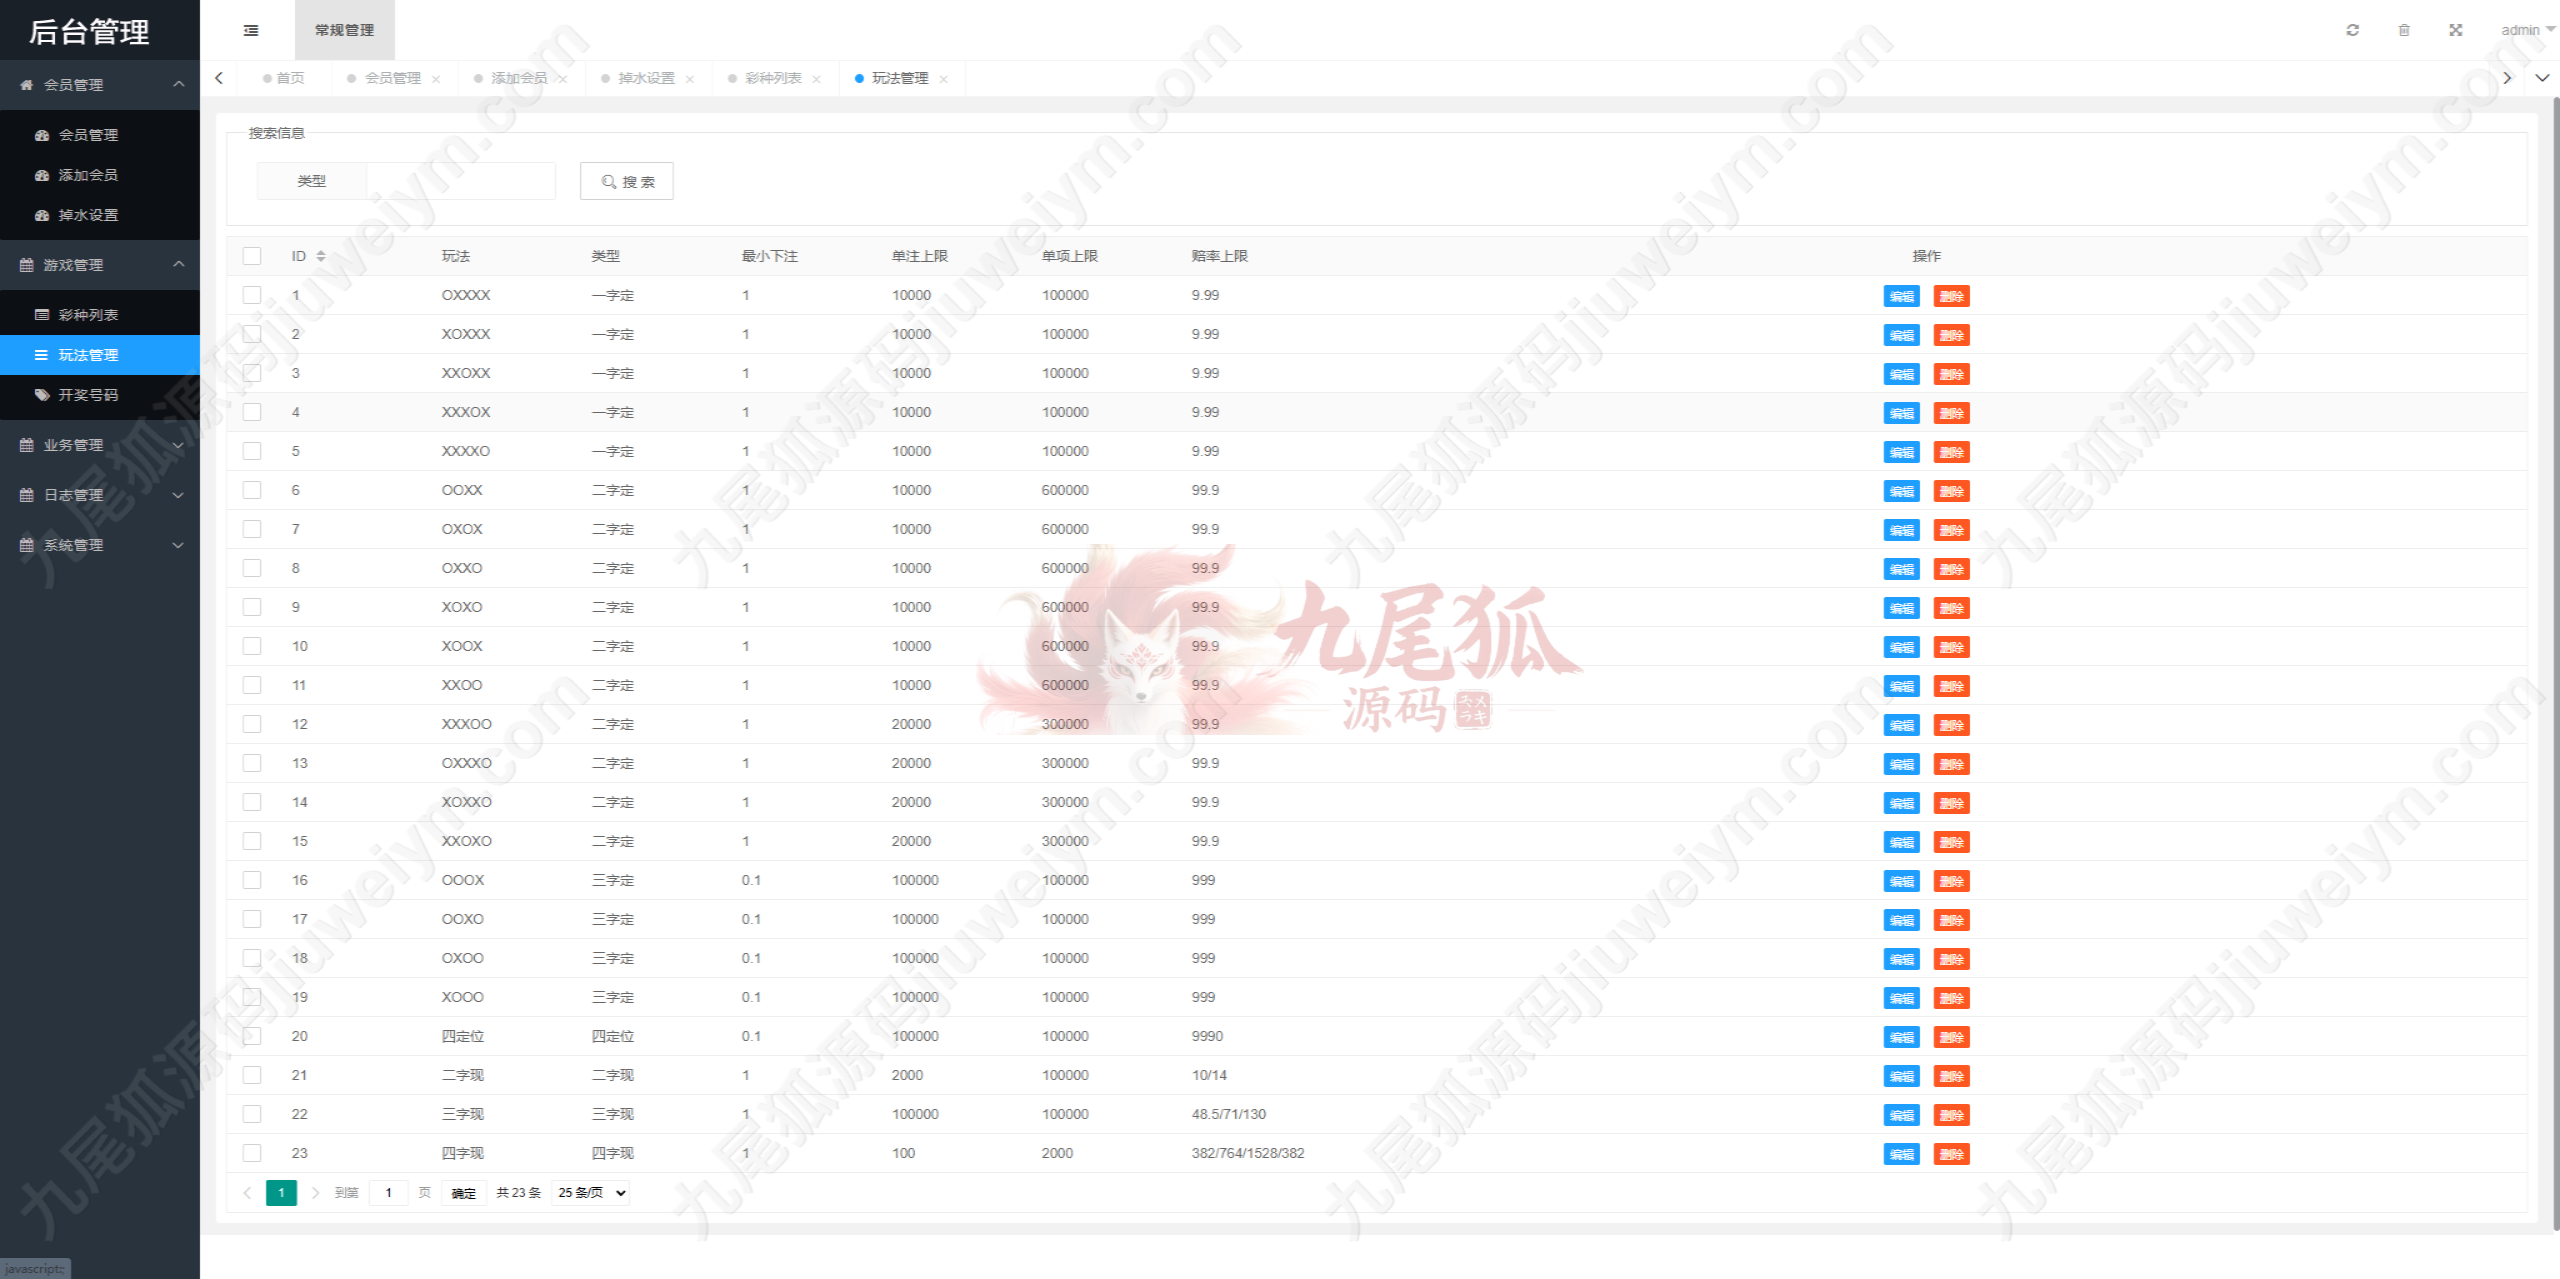Click red 删除 button for row 23
The image size is (2560, 1279).
click(1951, 1154)
